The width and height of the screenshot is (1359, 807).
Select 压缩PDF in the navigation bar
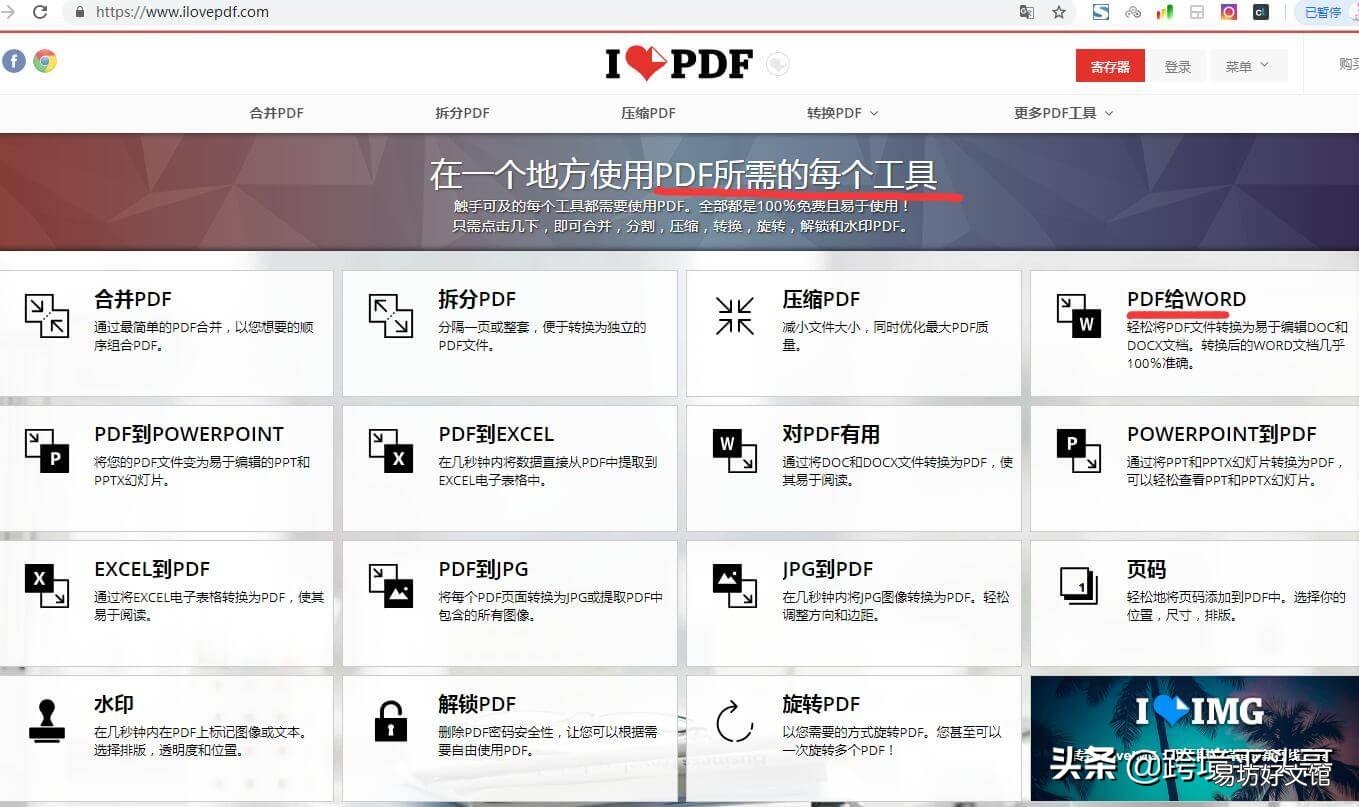coord(648,113)
